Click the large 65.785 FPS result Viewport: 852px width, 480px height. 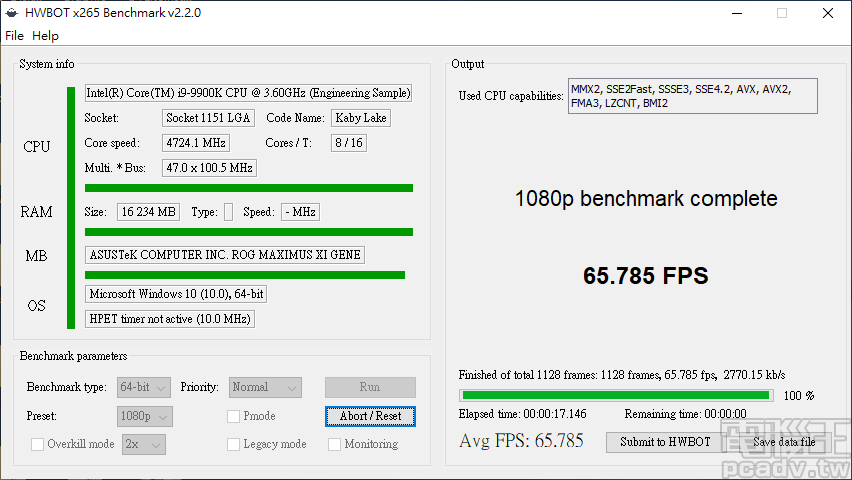[646, 276]
